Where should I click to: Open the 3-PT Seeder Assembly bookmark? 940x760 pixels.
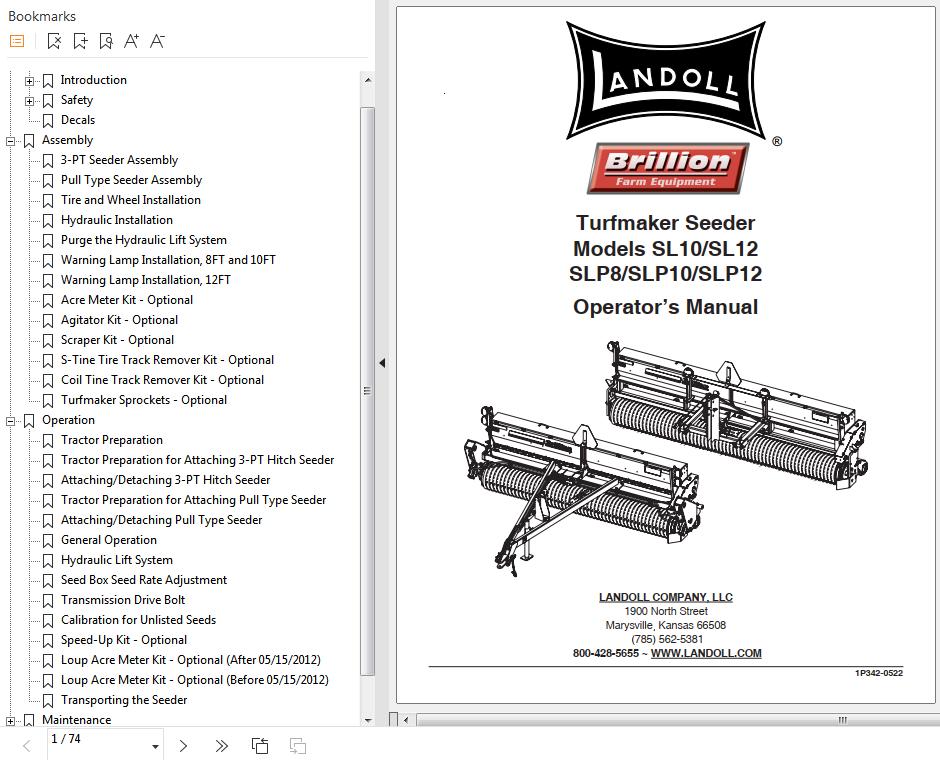point(119,160)
